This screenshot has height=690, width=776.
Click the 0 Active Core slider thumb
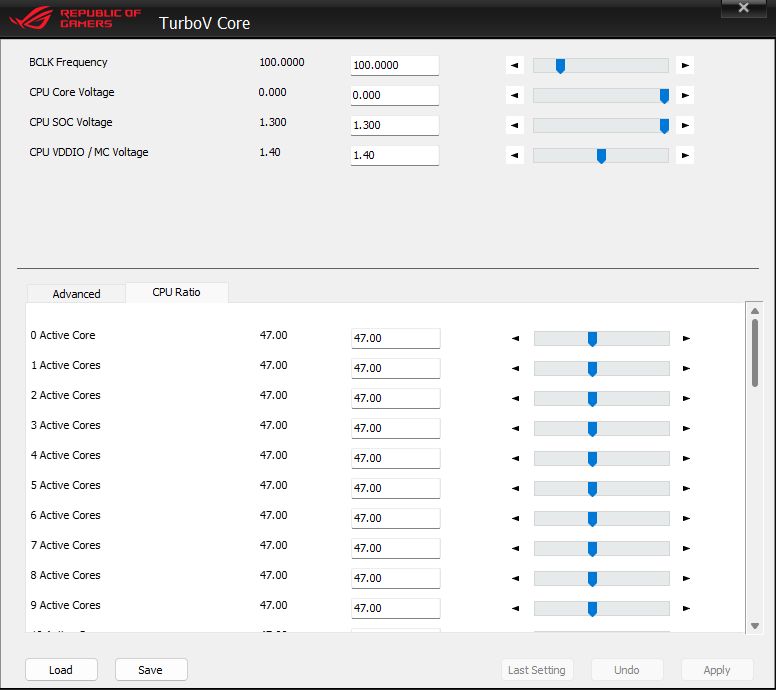(592, 339)
